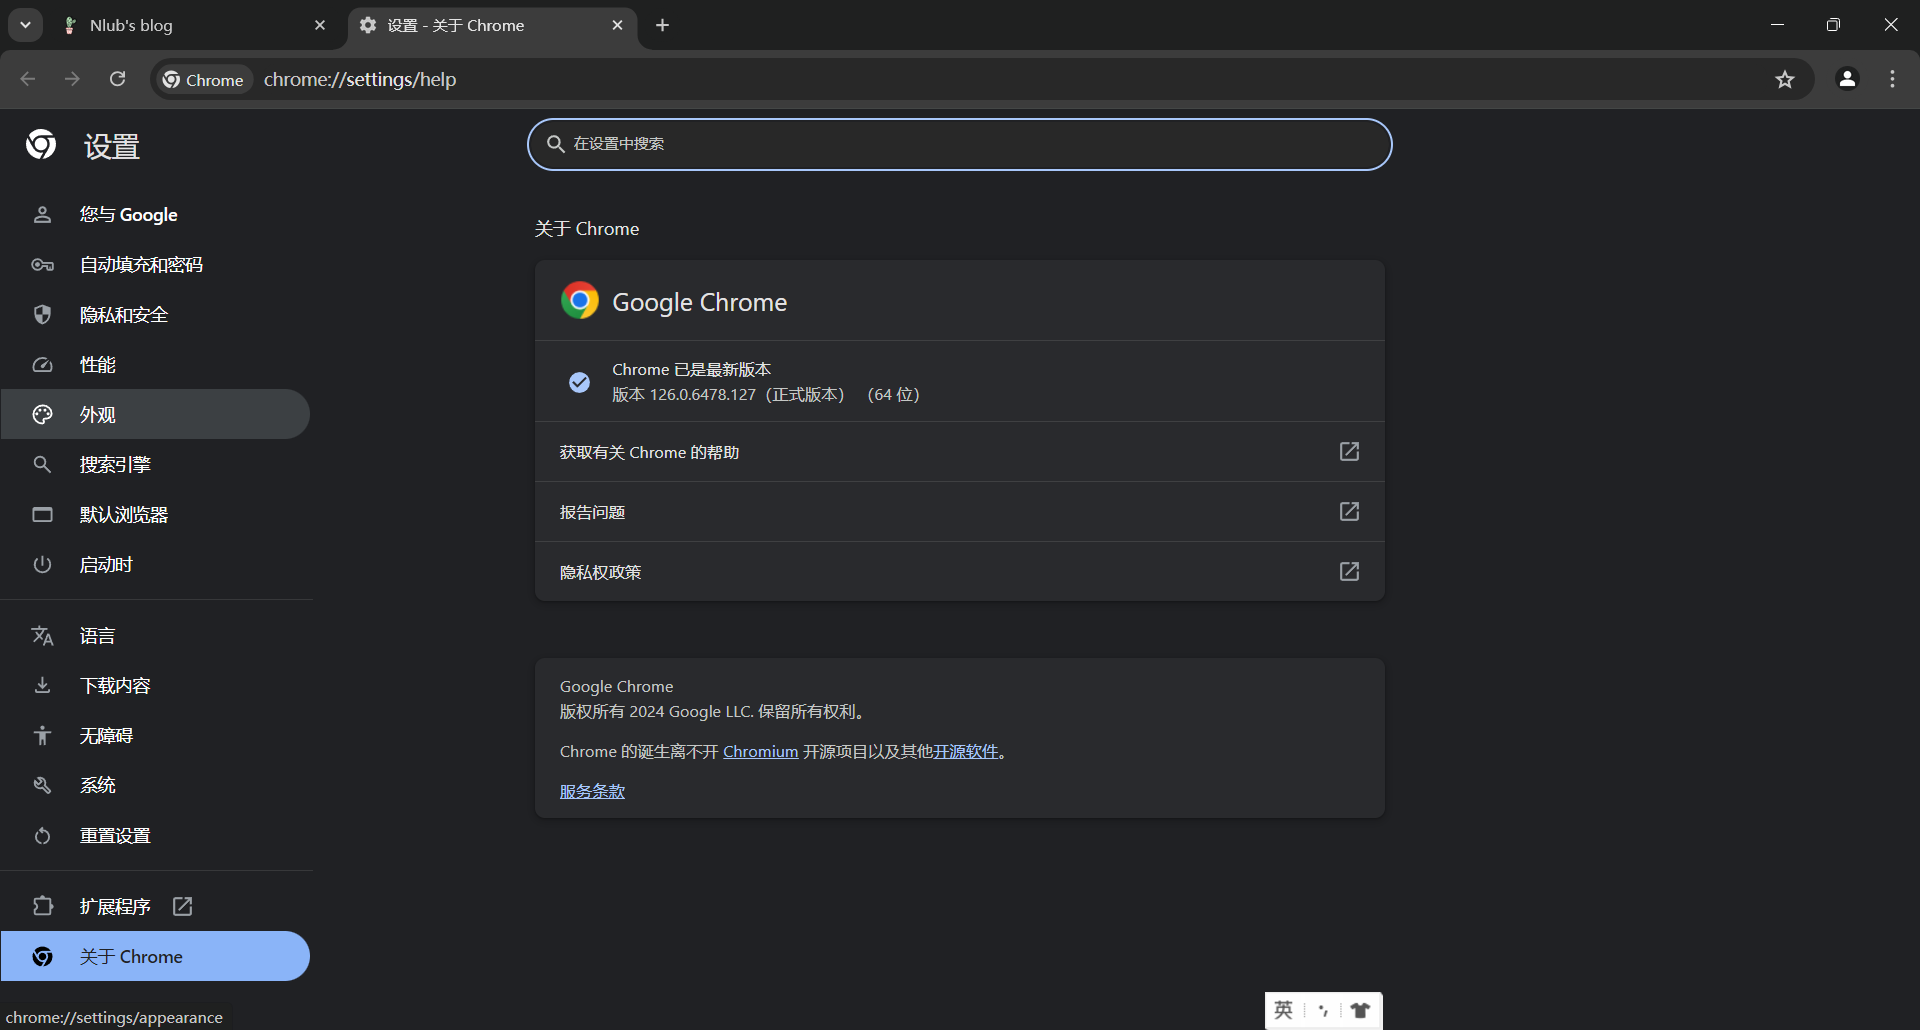Click the shirt icon in IME toolbar

point(1360,1010)
